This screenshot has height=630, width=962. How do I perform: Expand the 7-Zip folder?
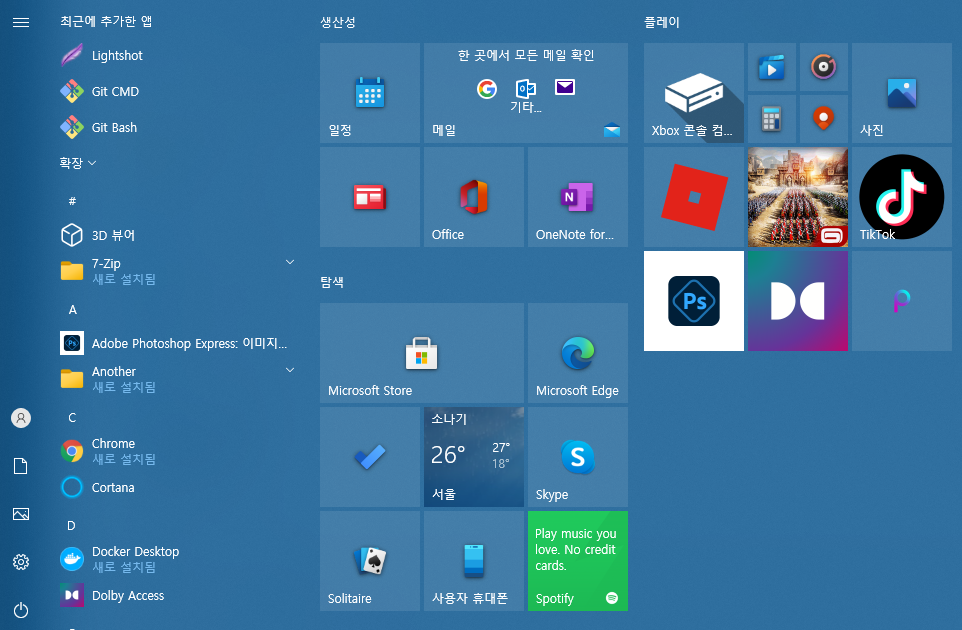coord(178,271)
